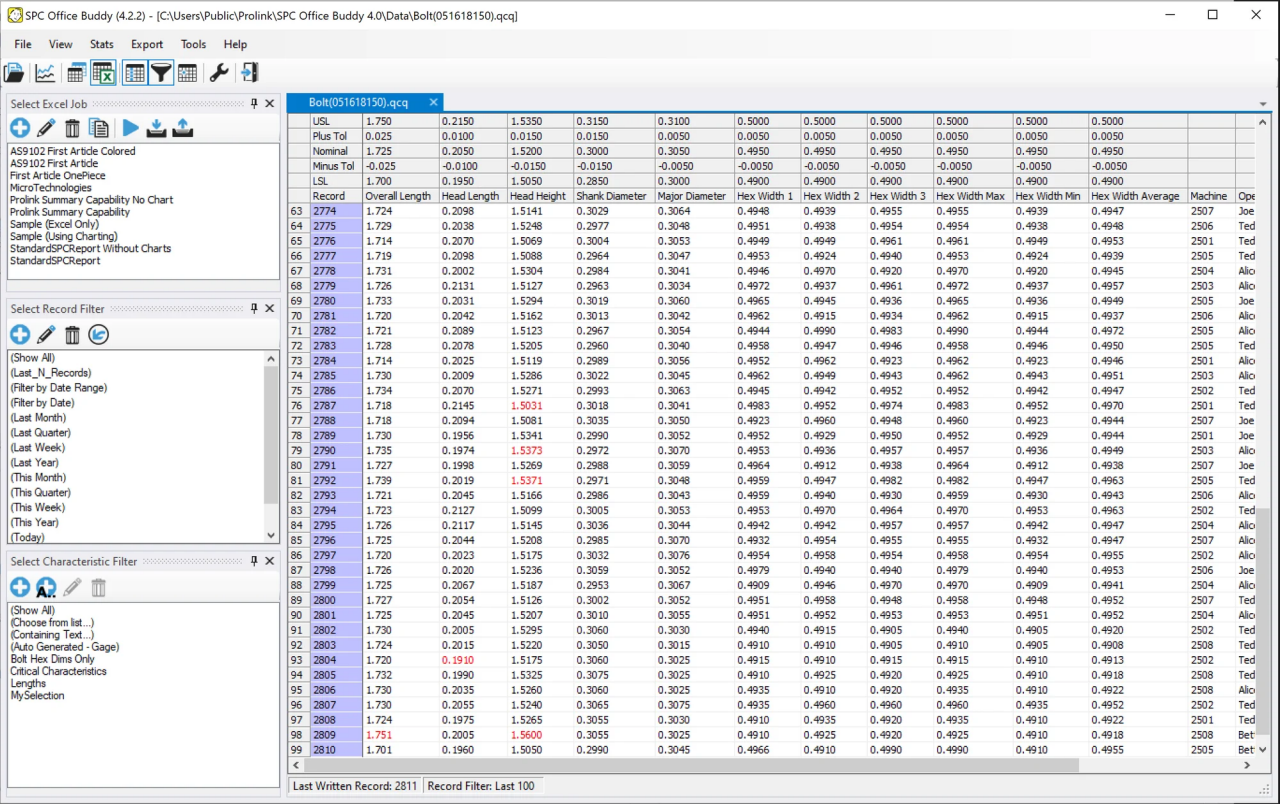Toggle the record filter funnel tool
The image size is (1280, 804).
[x=160, y=71]
